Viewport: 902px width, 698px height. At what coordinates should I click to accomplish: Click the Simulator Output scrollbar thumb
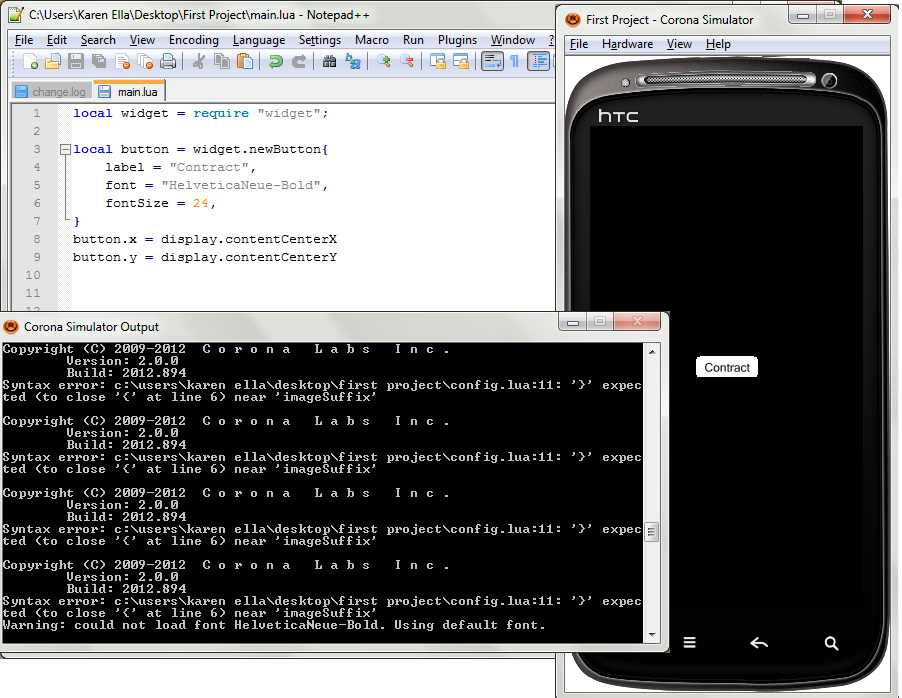[652, 532]
